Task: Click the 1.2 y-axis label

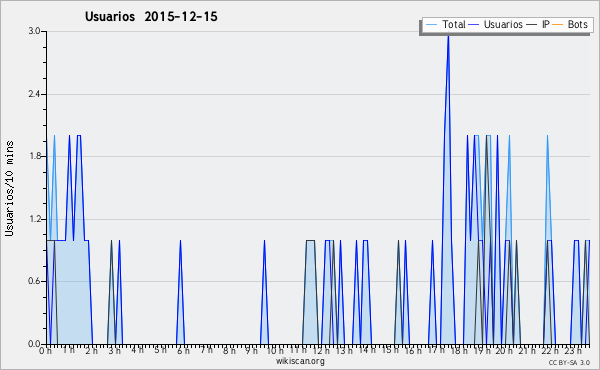Action: [34, 219]
